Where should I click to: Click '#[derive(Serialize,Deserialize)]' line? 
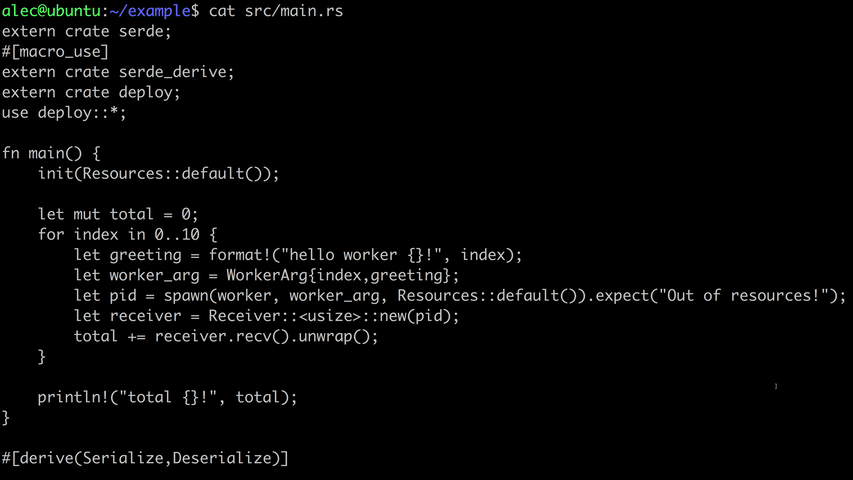pyautogui.click(x=145, y=458)
